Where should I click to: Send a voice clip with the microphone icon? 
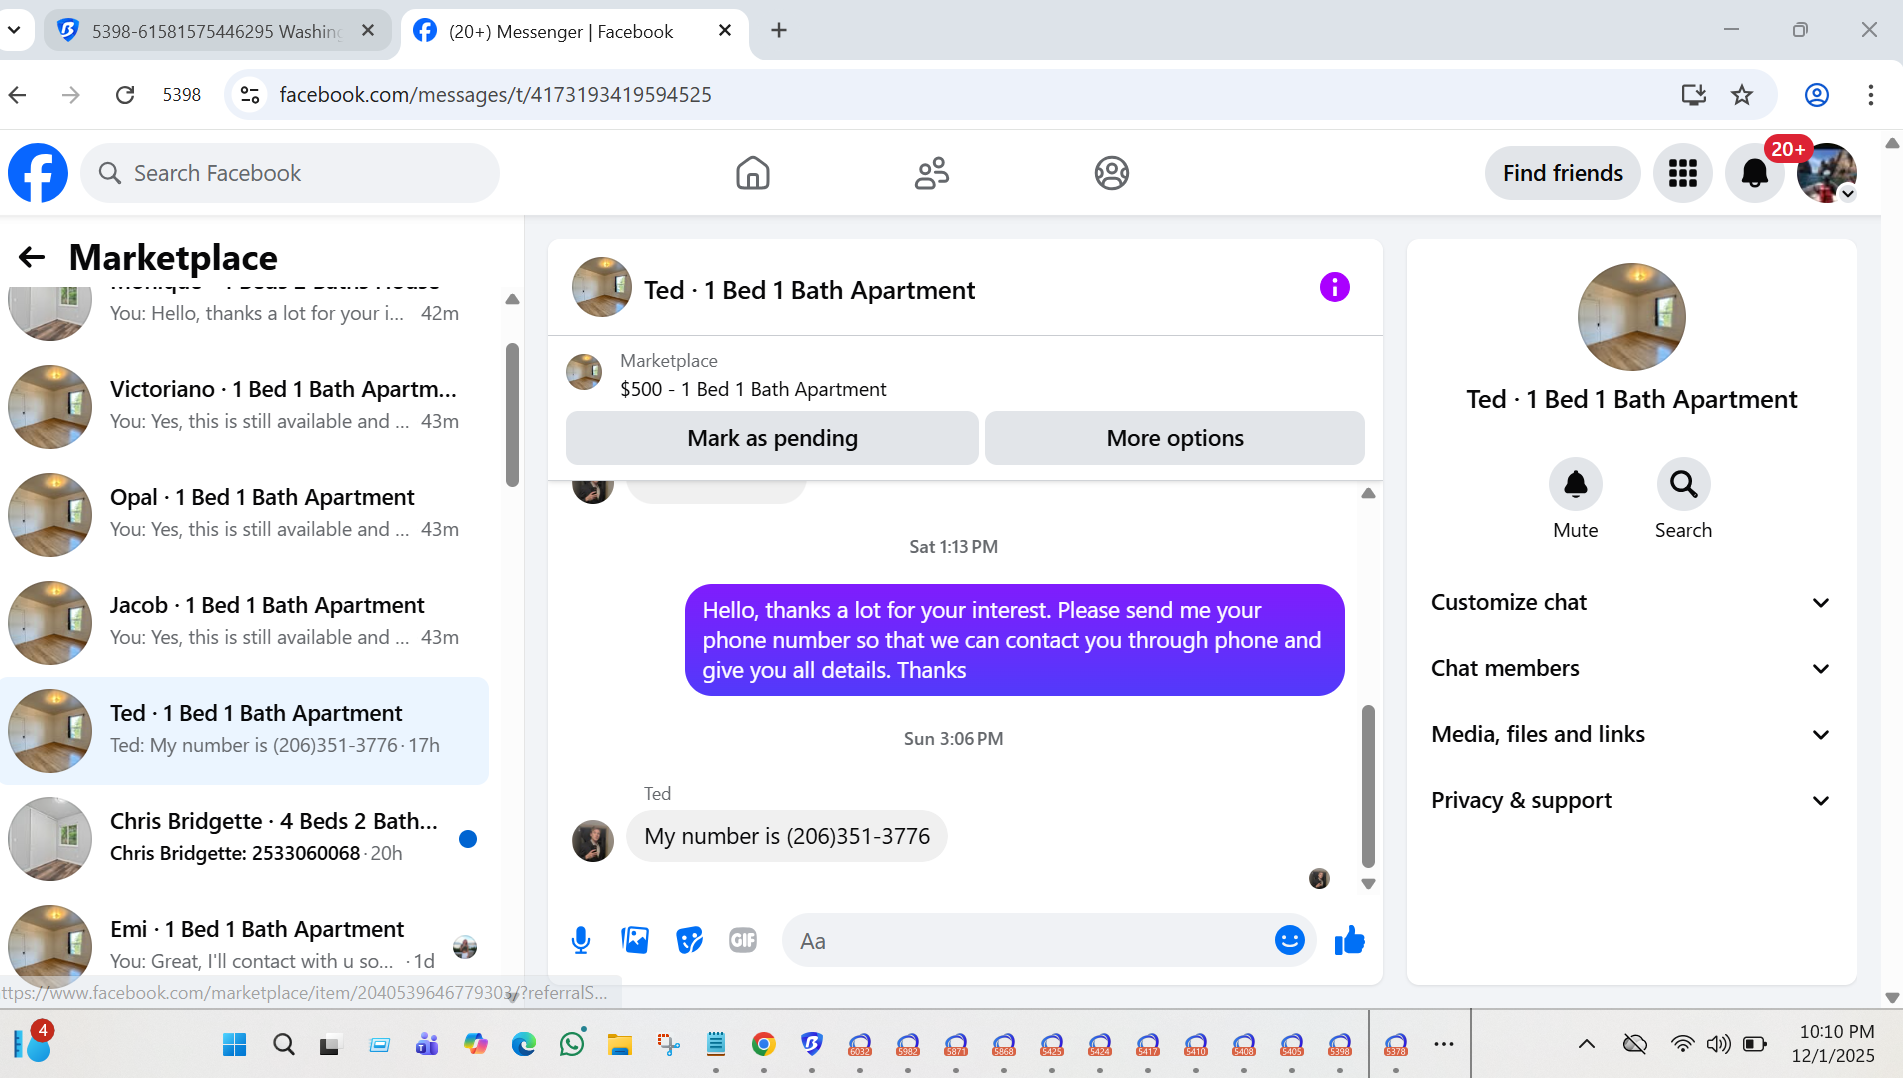point(581,940)
